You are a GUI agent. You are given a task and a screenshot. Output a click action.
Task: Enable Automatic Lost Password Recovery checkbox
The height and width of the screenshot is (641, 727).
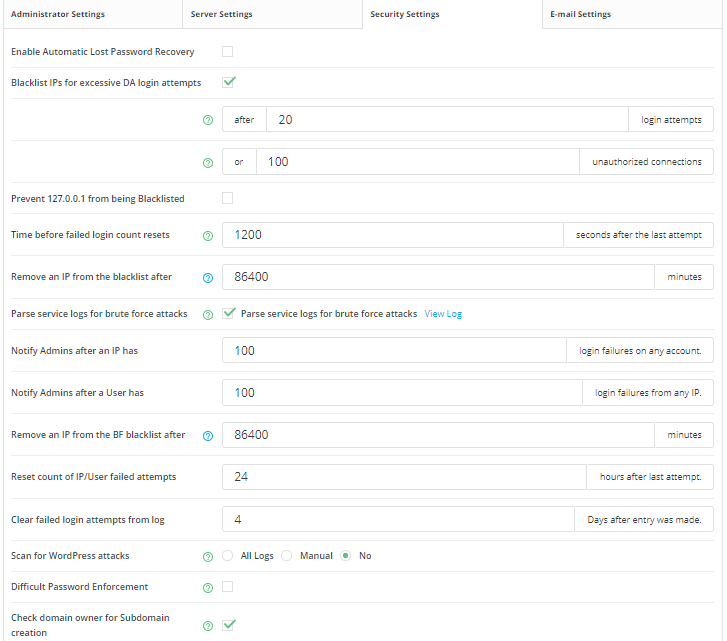(227, 51)
